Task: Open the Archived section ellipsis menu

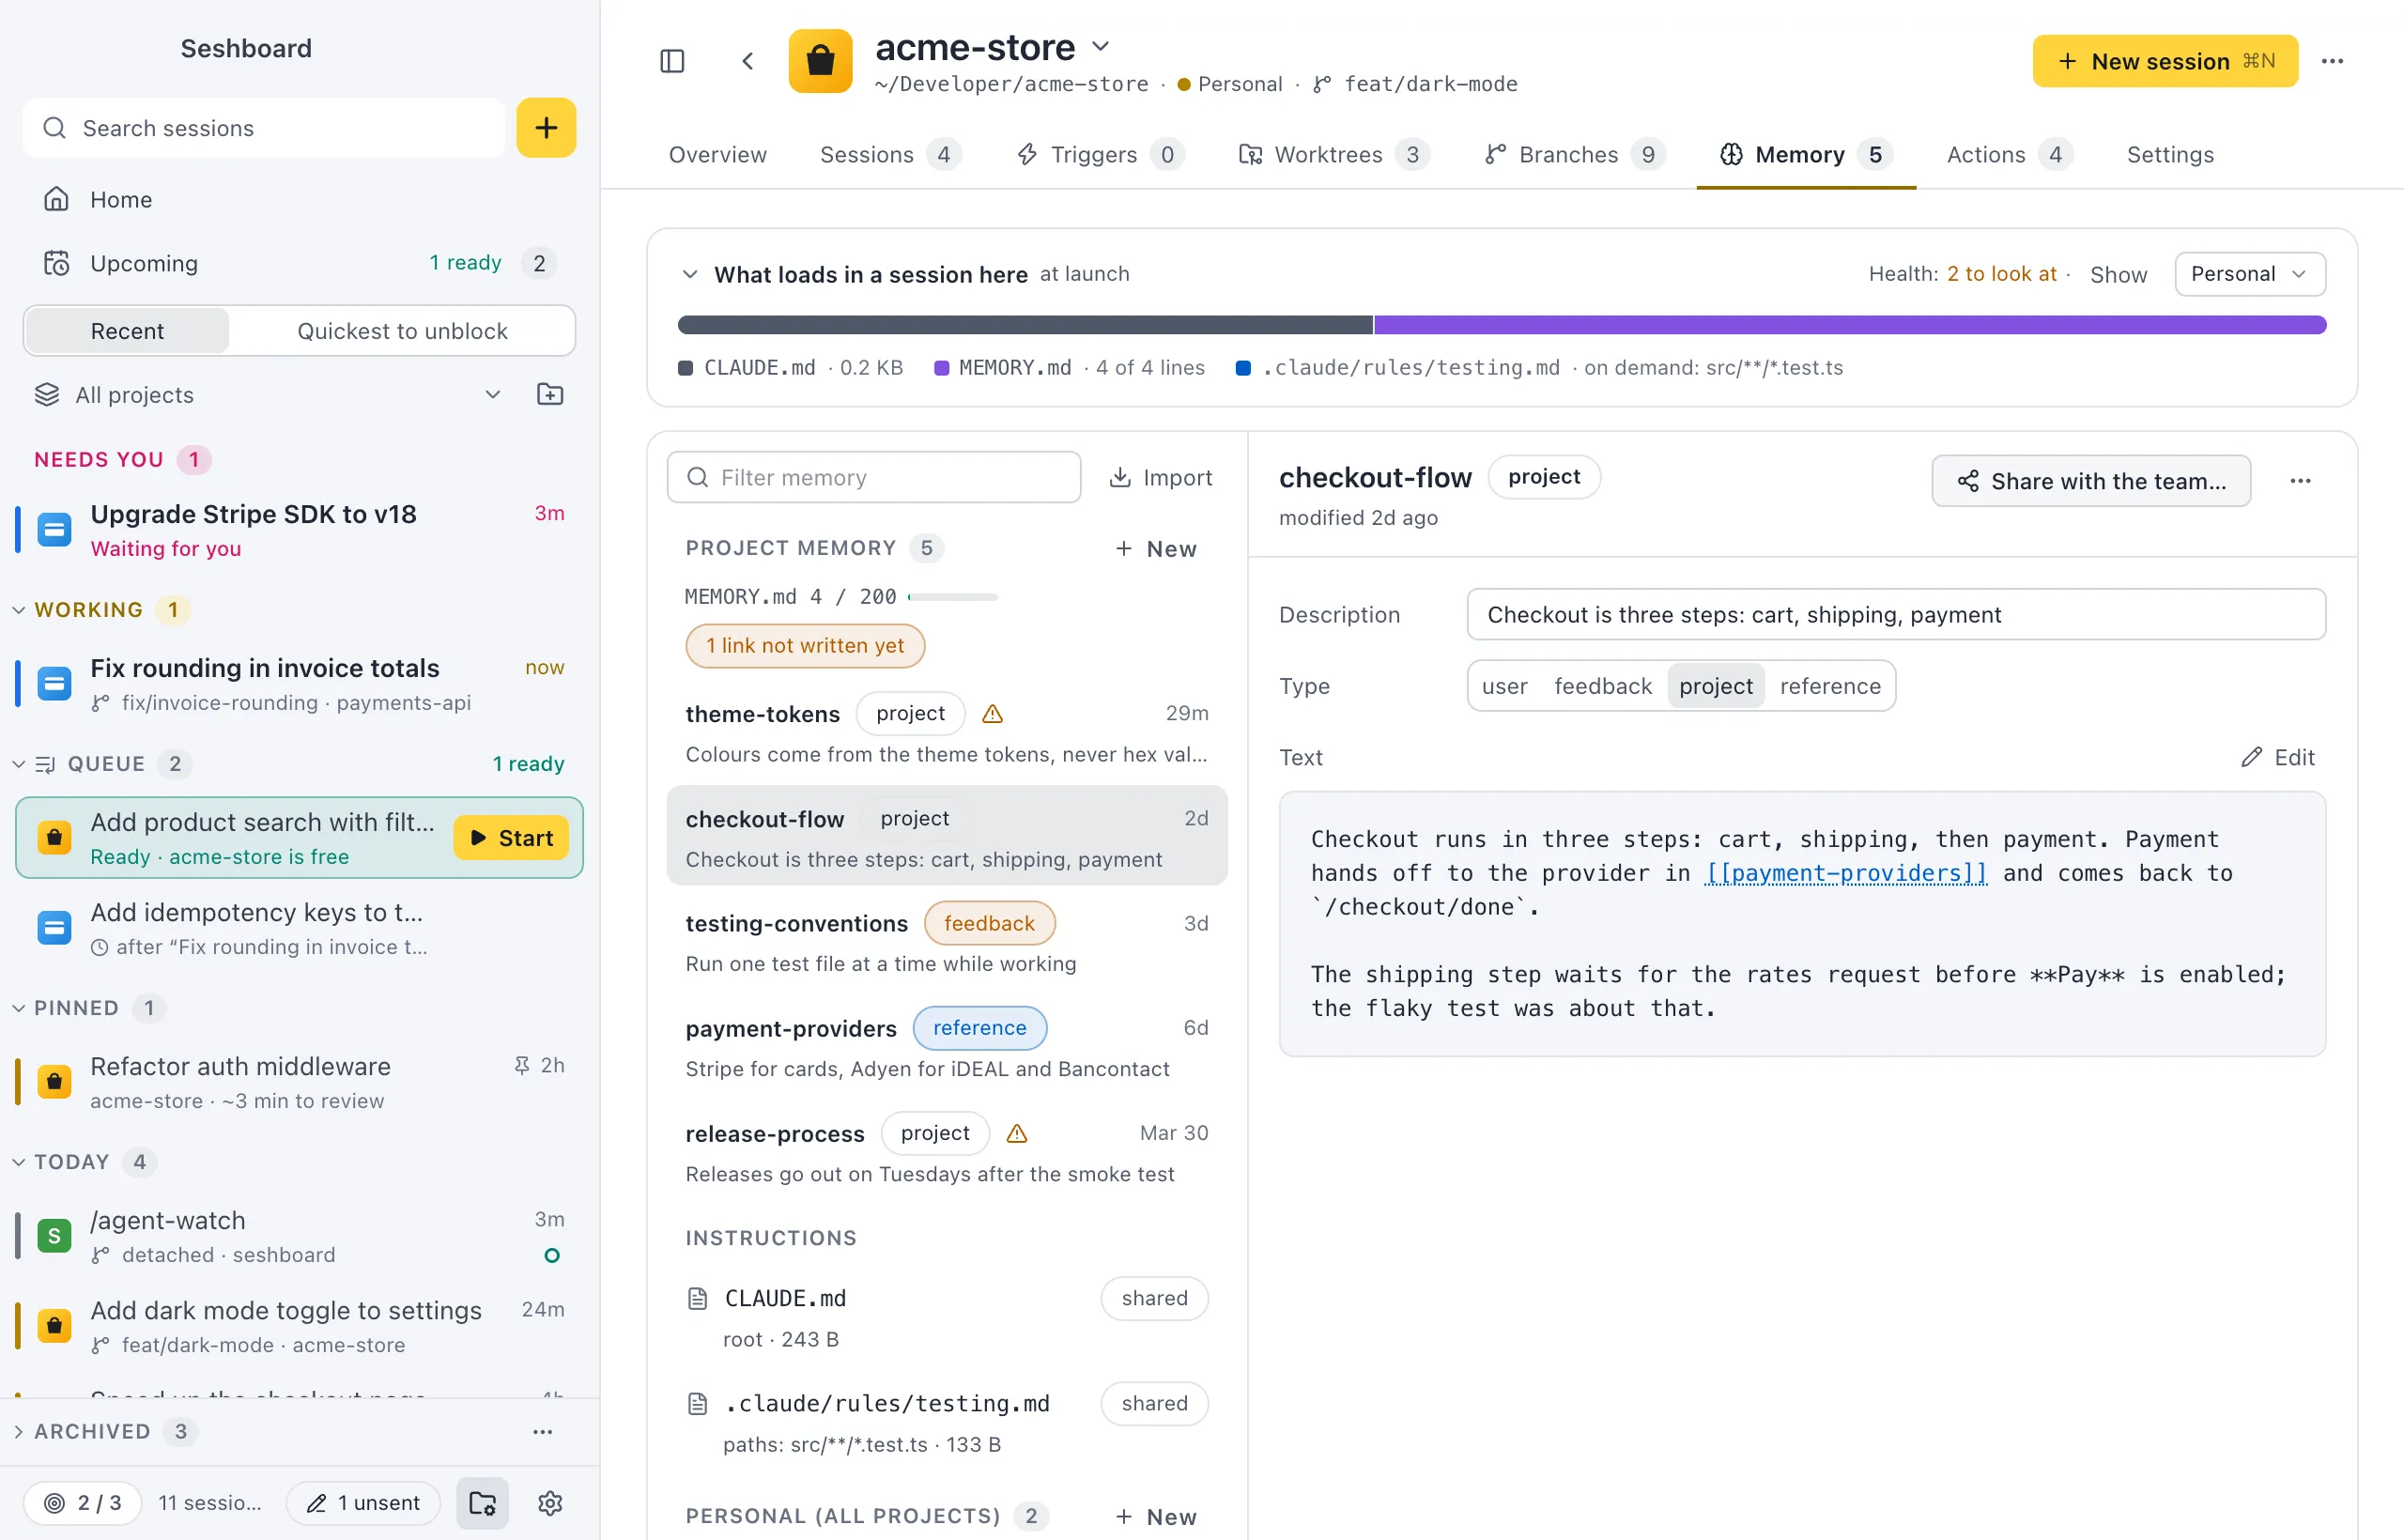Action: [x=543, y=1431]
